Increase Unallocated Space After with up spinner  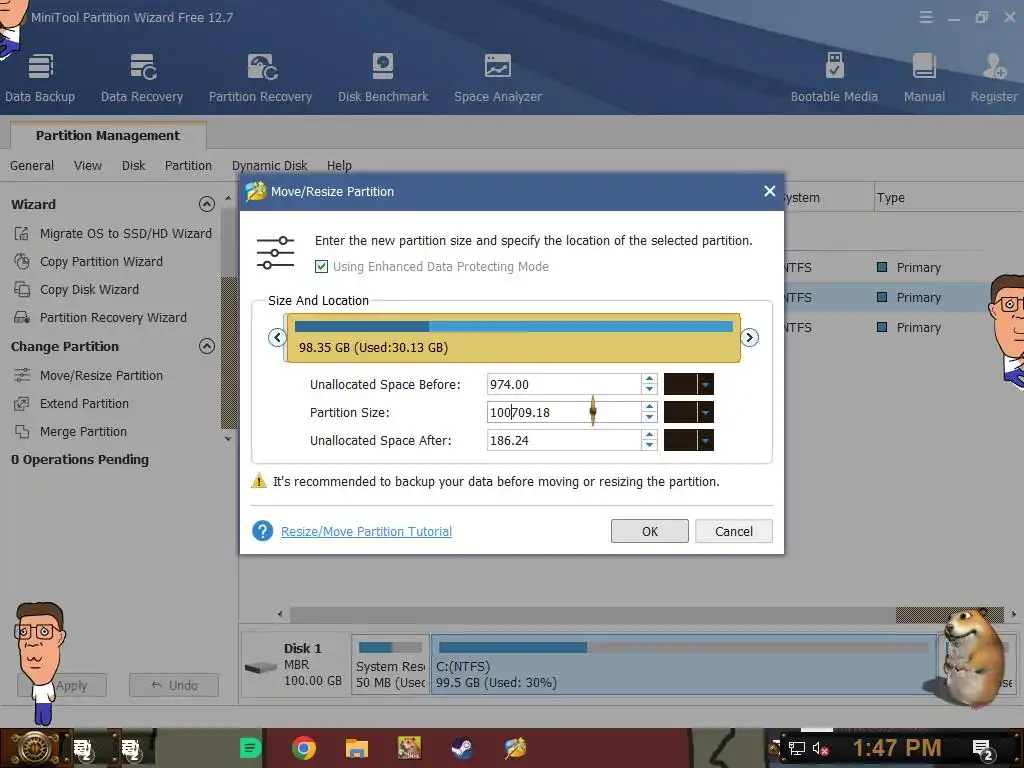coord(649,435)
